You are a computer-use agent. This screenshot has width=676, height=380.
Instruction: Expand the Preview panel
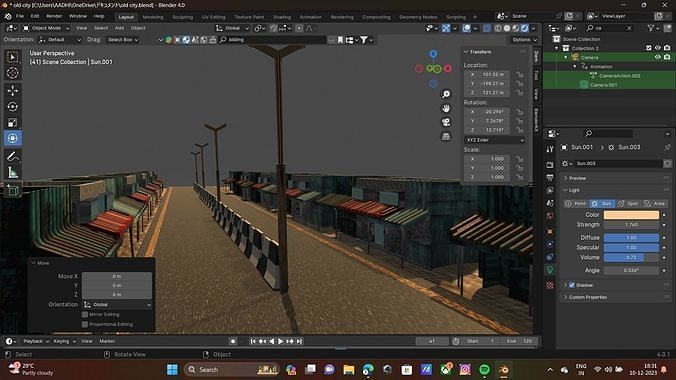(x=576, y=178)
